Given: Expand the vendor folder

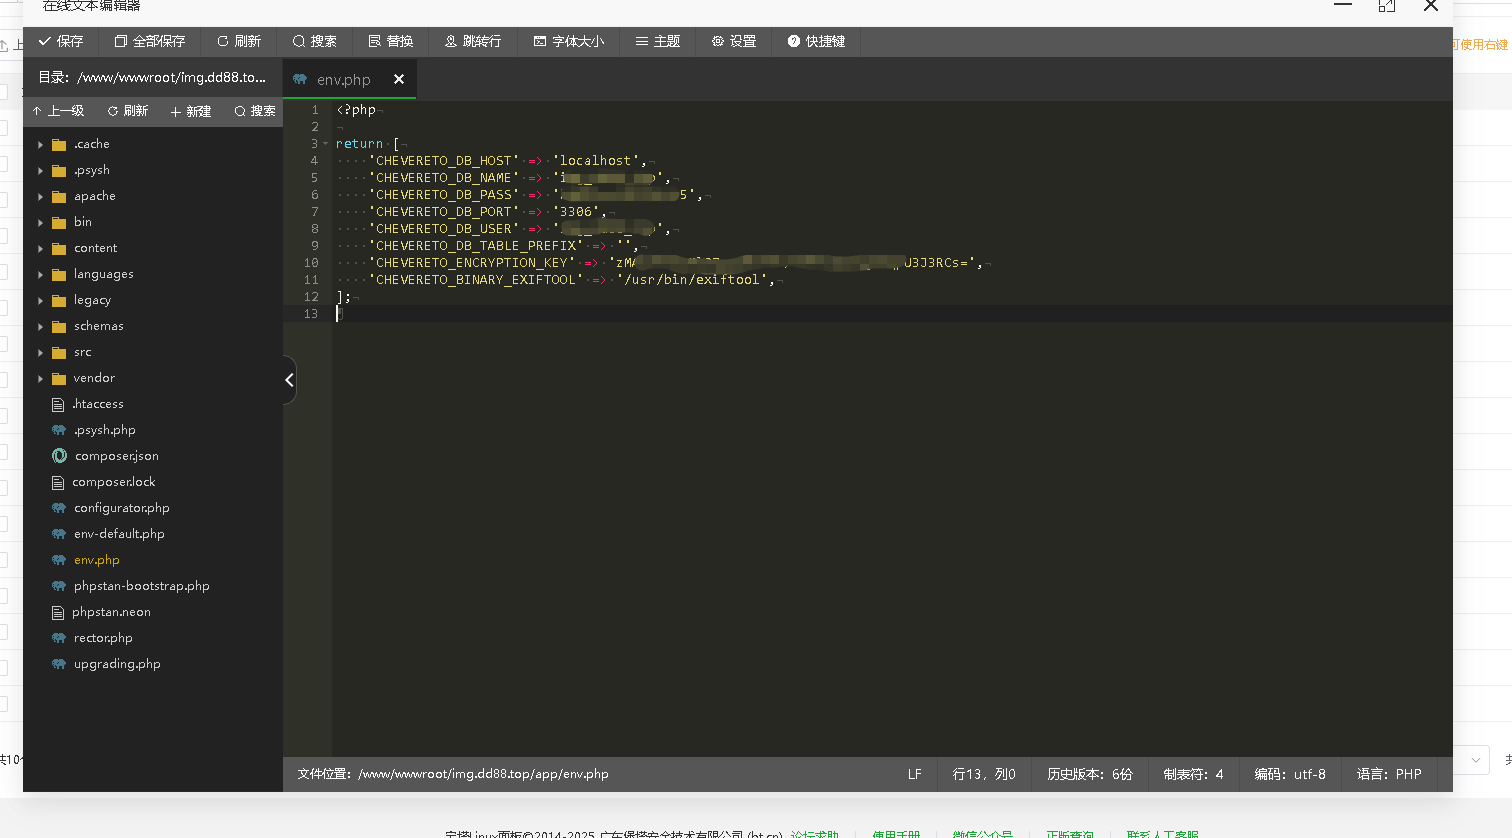Looking at the screenshot, I should (40, 378).
